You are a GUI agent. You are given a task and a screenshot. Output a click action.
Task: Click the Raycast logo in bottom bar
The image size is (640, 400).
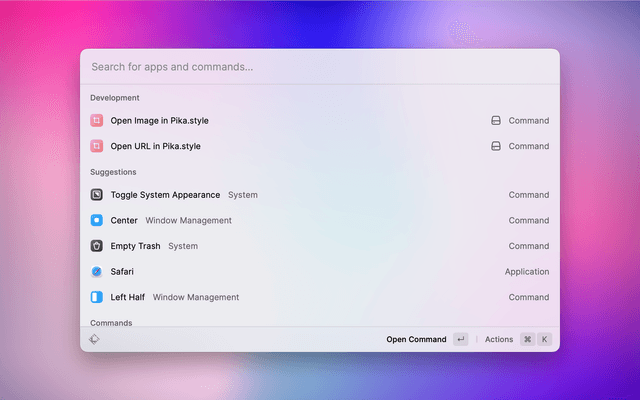[93, 339]
